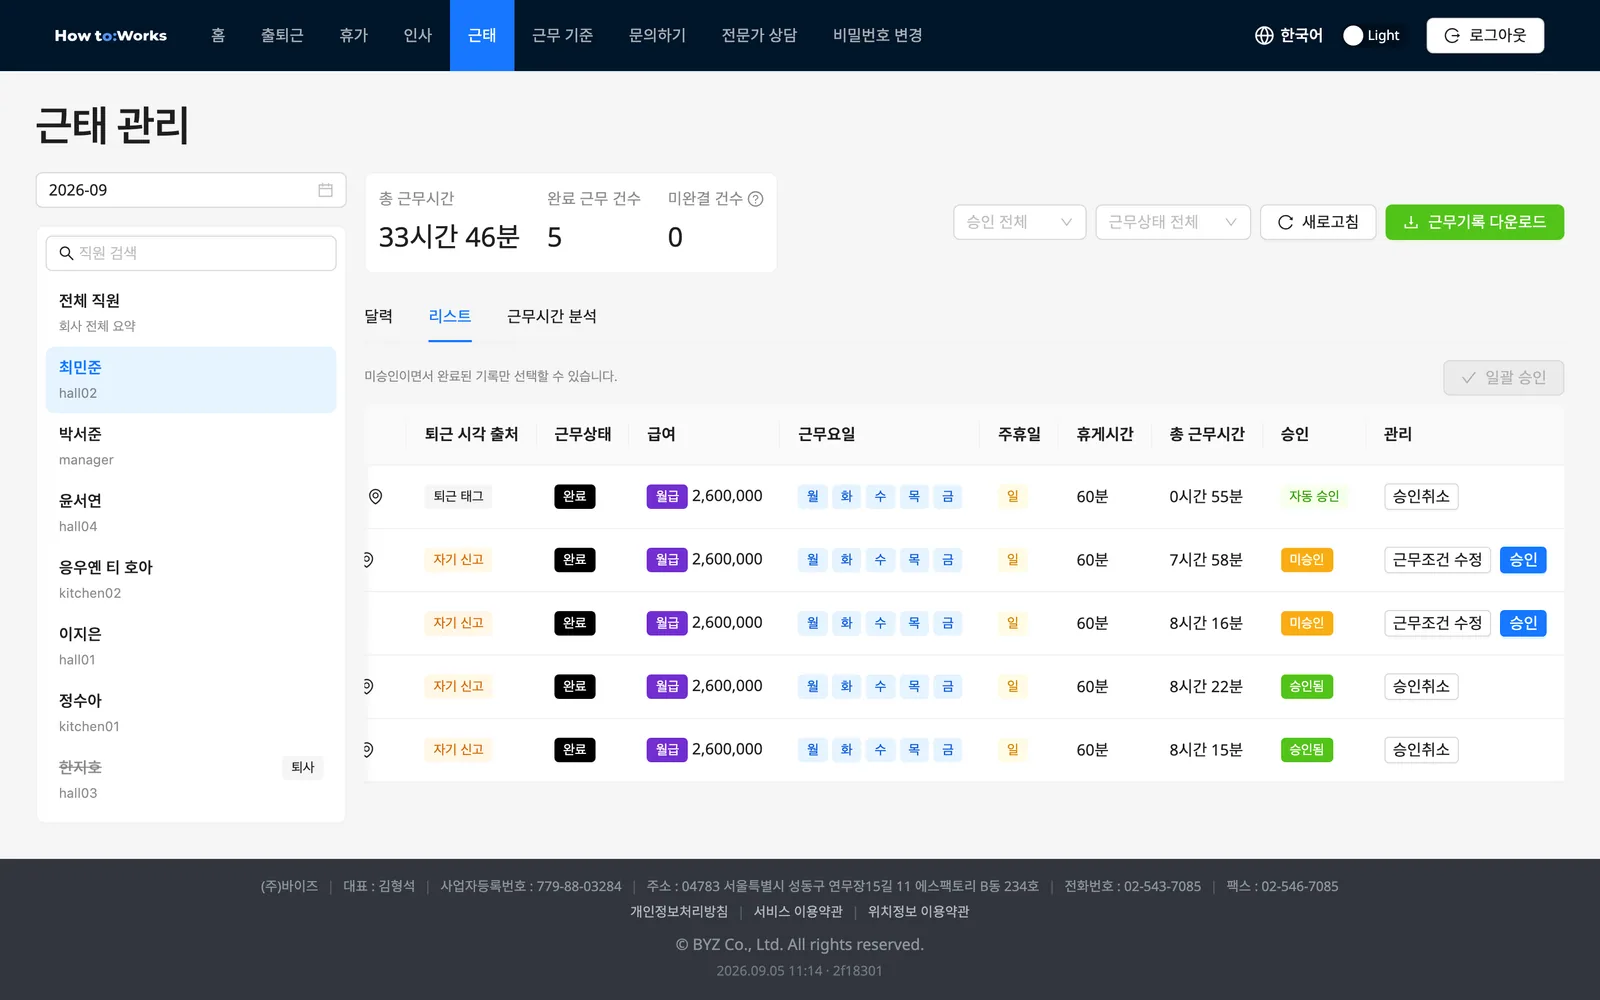Screen dimensions: 1600x1000
Task: Click the 로그아웃 button
Action: (1485, 35)
